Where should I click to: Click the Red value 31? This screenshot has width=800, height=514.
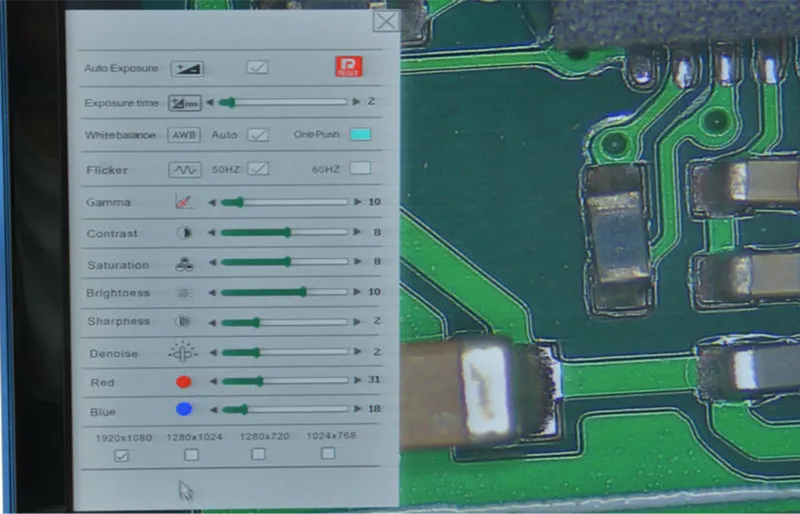point(374,380)
